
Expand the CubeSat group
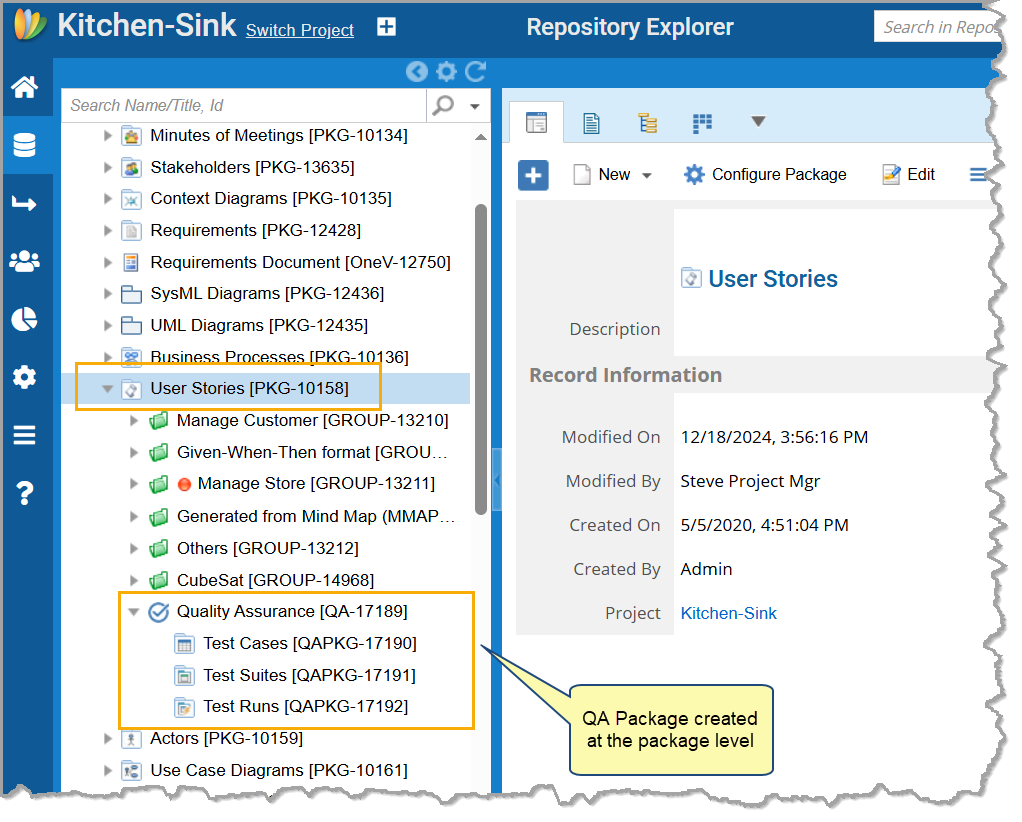point(134,580)
